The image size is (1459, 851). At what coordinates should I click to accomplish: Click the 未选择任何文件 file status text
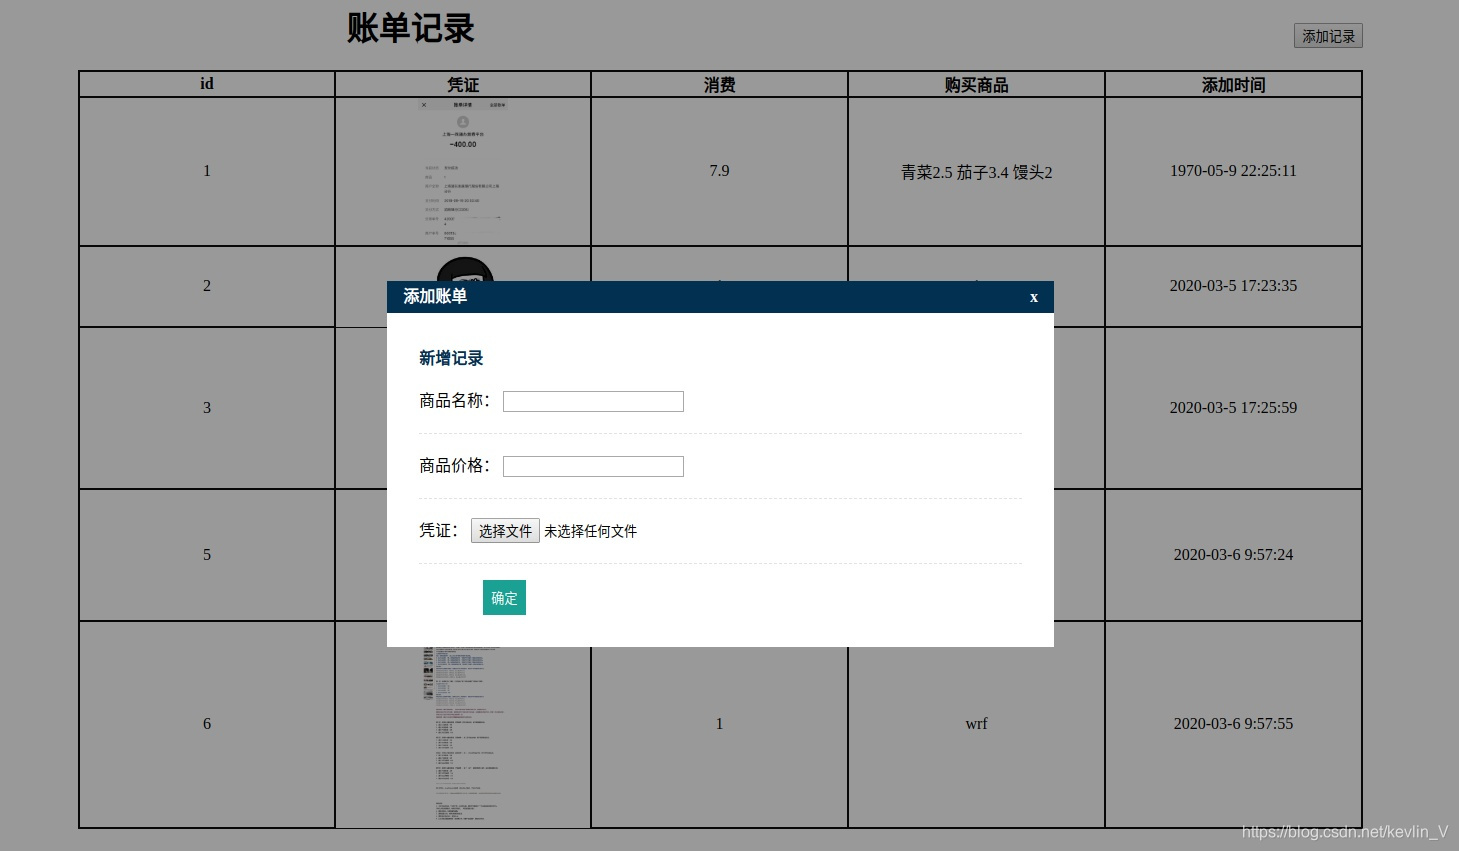click(x=591, y=531)
